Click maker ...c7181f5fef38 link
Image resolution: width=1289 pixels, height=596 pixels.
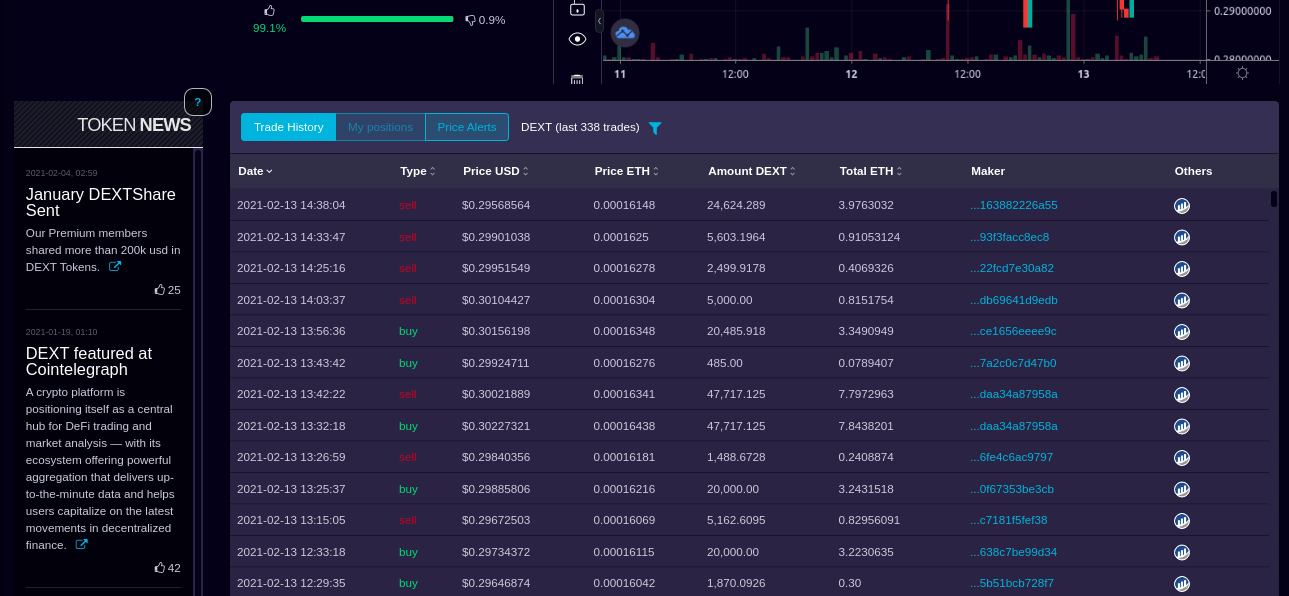pos(1009,520)
